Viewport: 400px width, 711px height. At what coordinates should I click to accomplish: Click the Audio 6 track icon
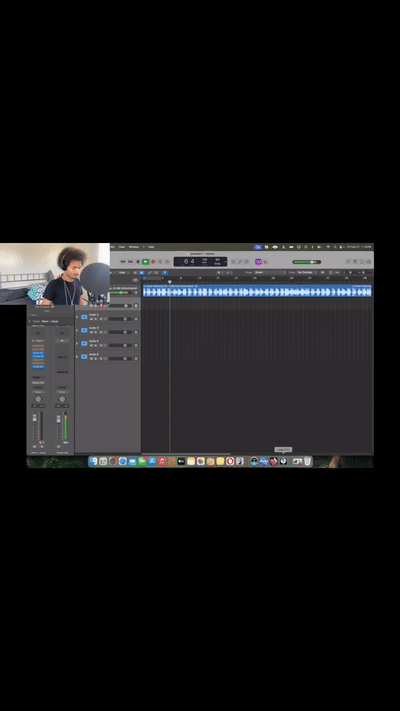pos(84,356)
